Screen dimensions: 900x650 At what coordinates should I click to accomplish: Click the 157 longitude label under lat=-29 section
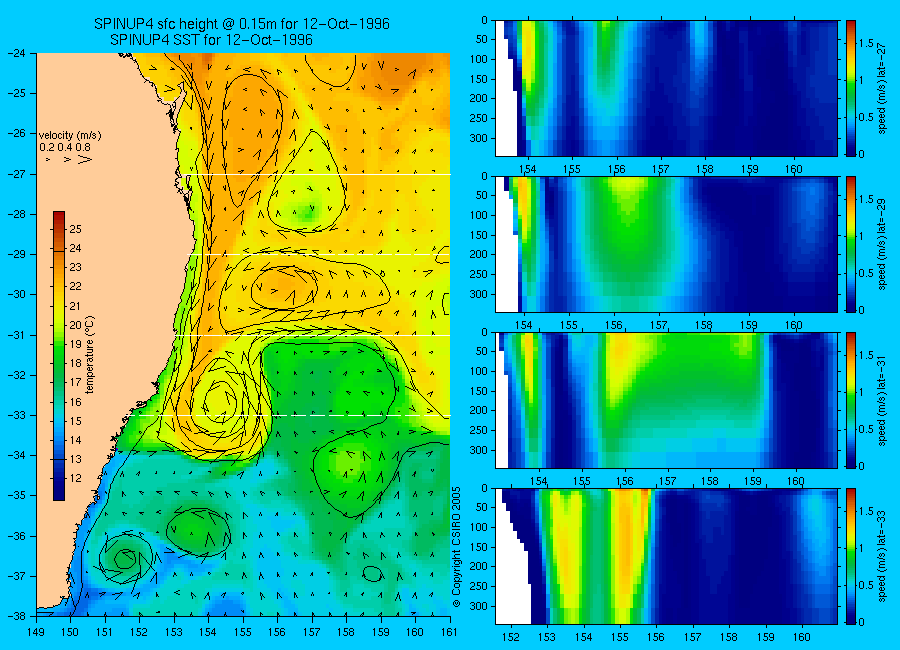(x=659, y=325)
